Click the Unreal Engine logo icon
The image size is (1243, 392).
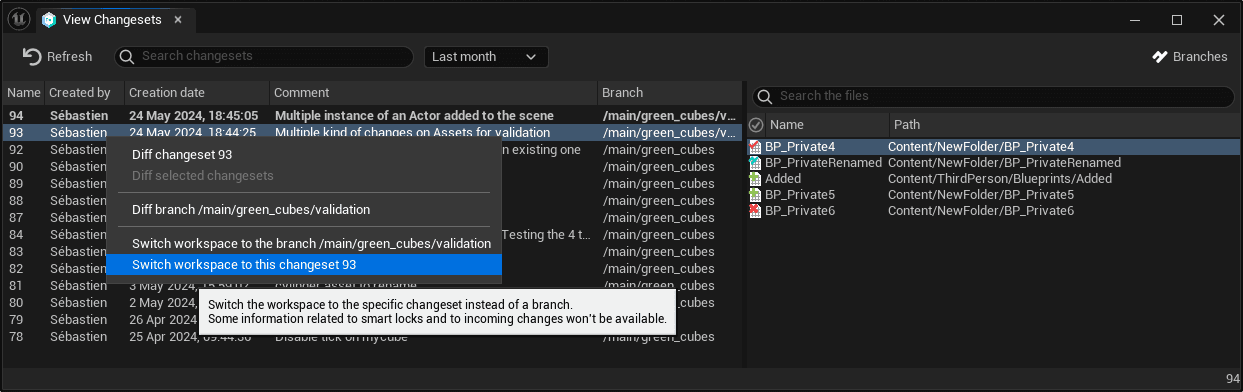click(19, 19)
